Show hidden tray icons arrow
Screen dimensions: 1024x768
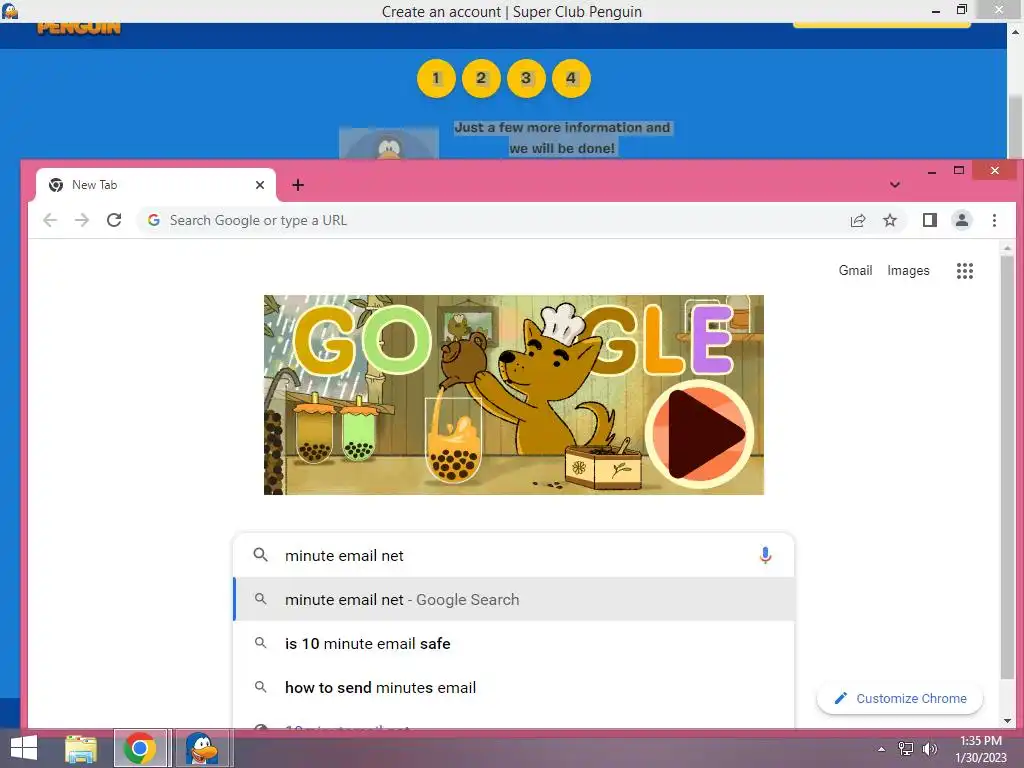881,749
